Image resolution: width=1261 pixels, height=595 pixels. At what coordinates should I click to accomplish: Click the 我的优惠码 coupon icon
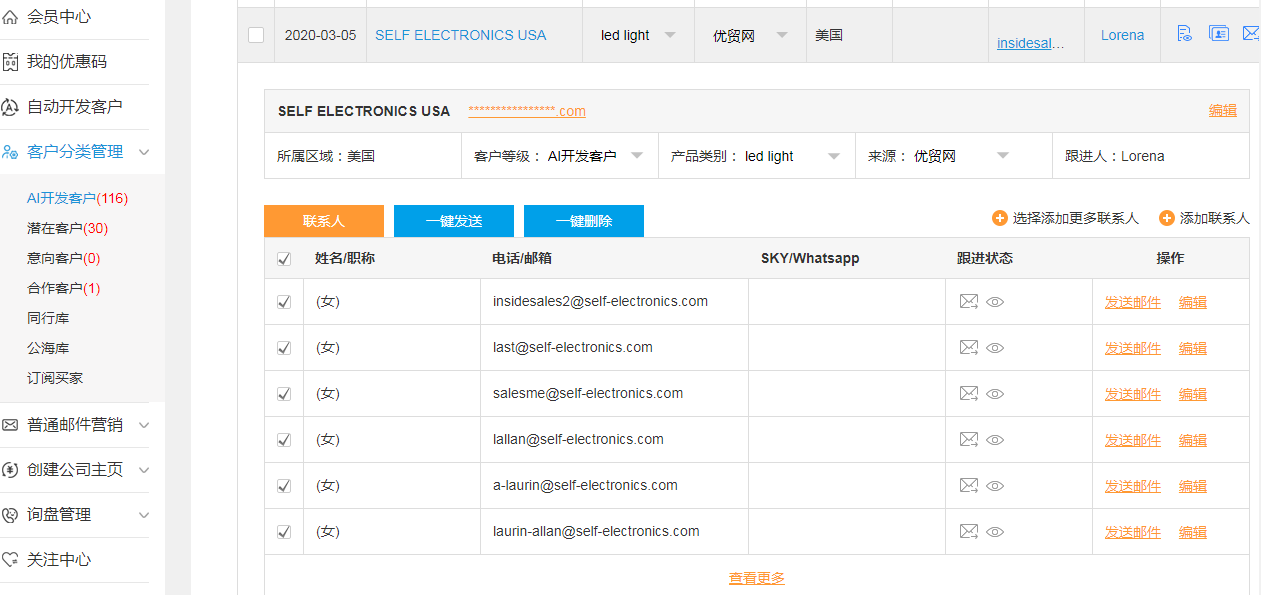[9, 62]
